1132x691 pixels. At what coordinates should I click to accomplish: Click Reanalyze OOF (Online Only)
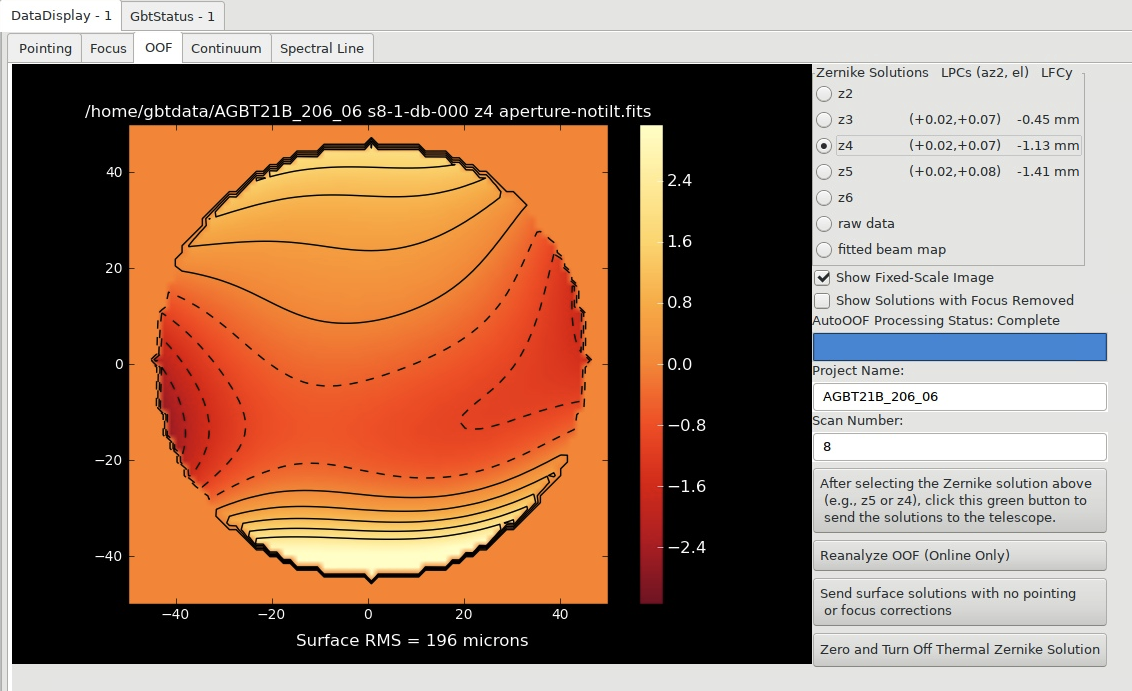tap(959, 555)
